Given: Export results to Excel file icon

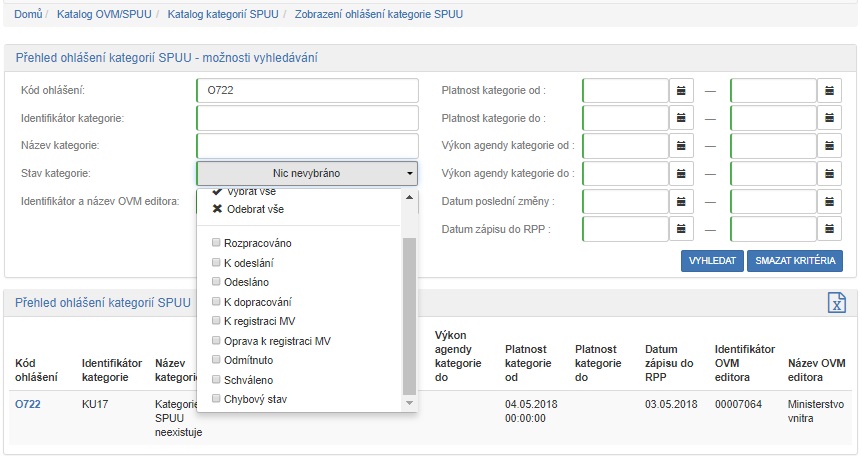Looking at the screenshot, I should point(836,304).
